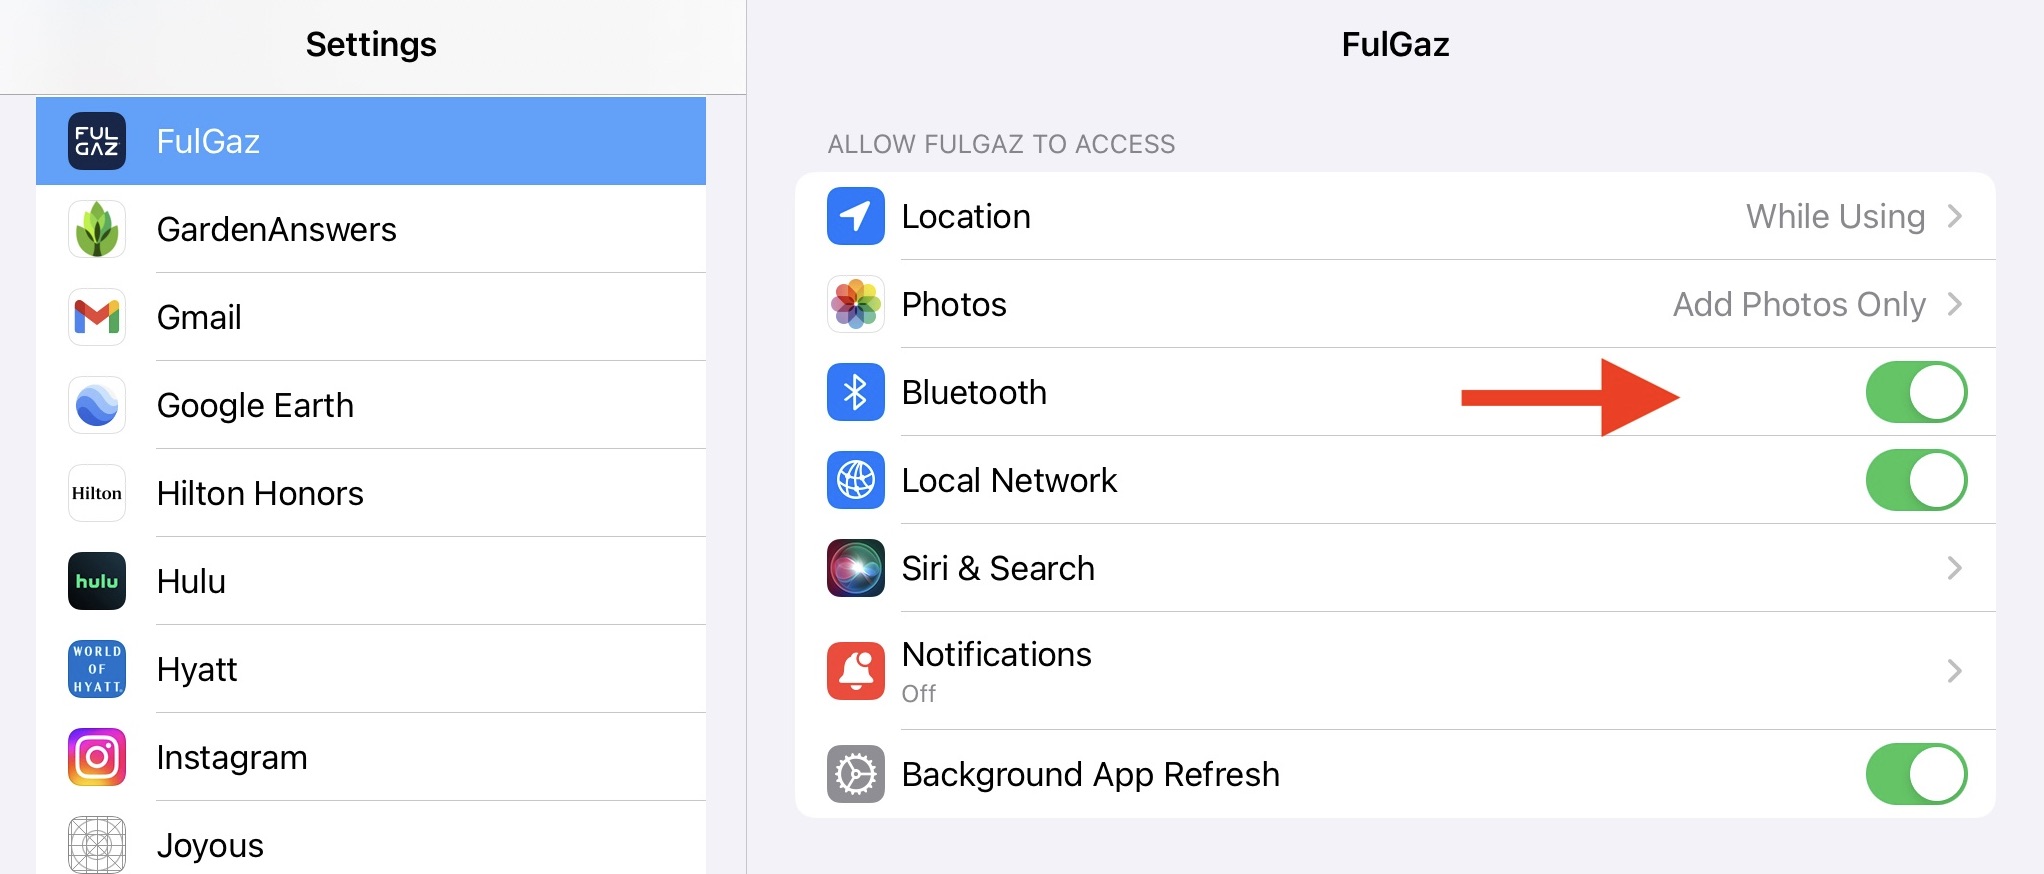
Task: Tap the Photos label text
Action: coord(954,304)
